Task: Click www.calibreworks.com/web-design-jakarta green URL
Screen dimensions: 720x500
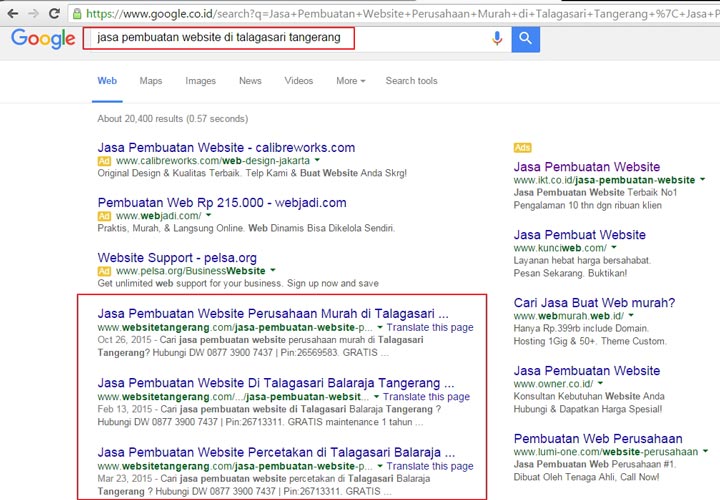Action: point(213,161)
